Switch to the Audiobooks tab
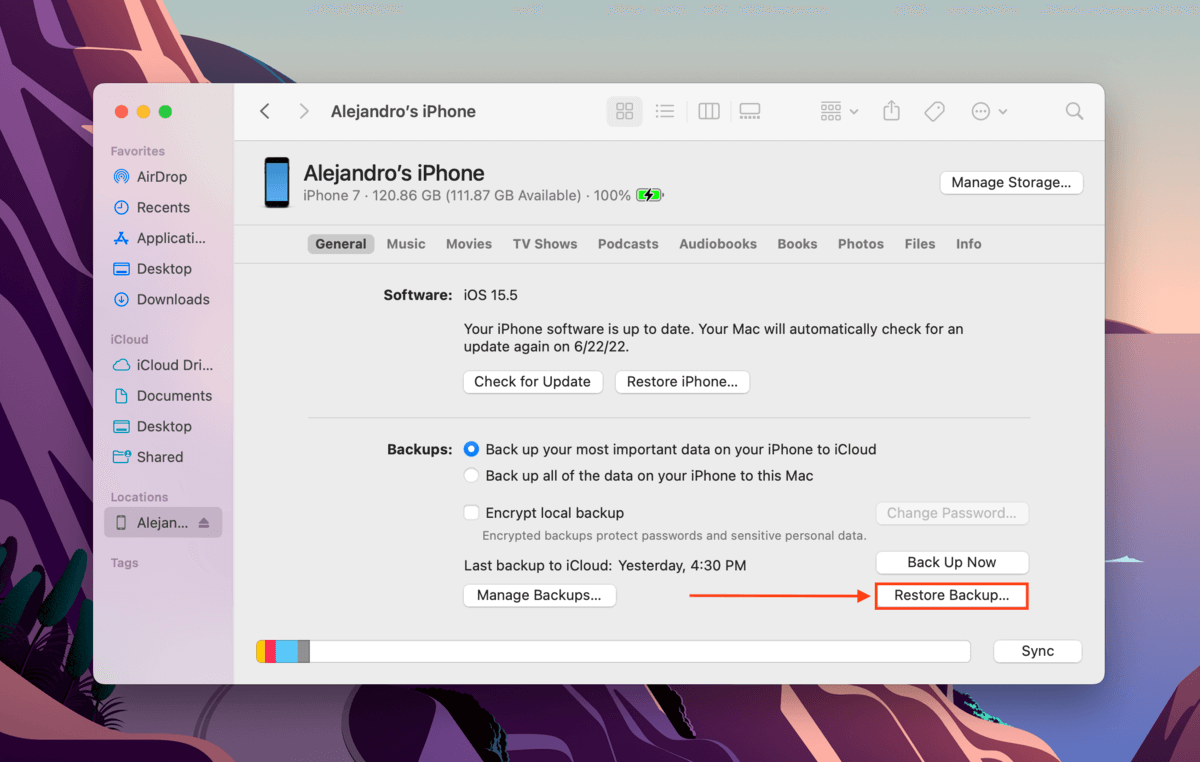This screenshot has height=762, width=1200. pos(718,244)
